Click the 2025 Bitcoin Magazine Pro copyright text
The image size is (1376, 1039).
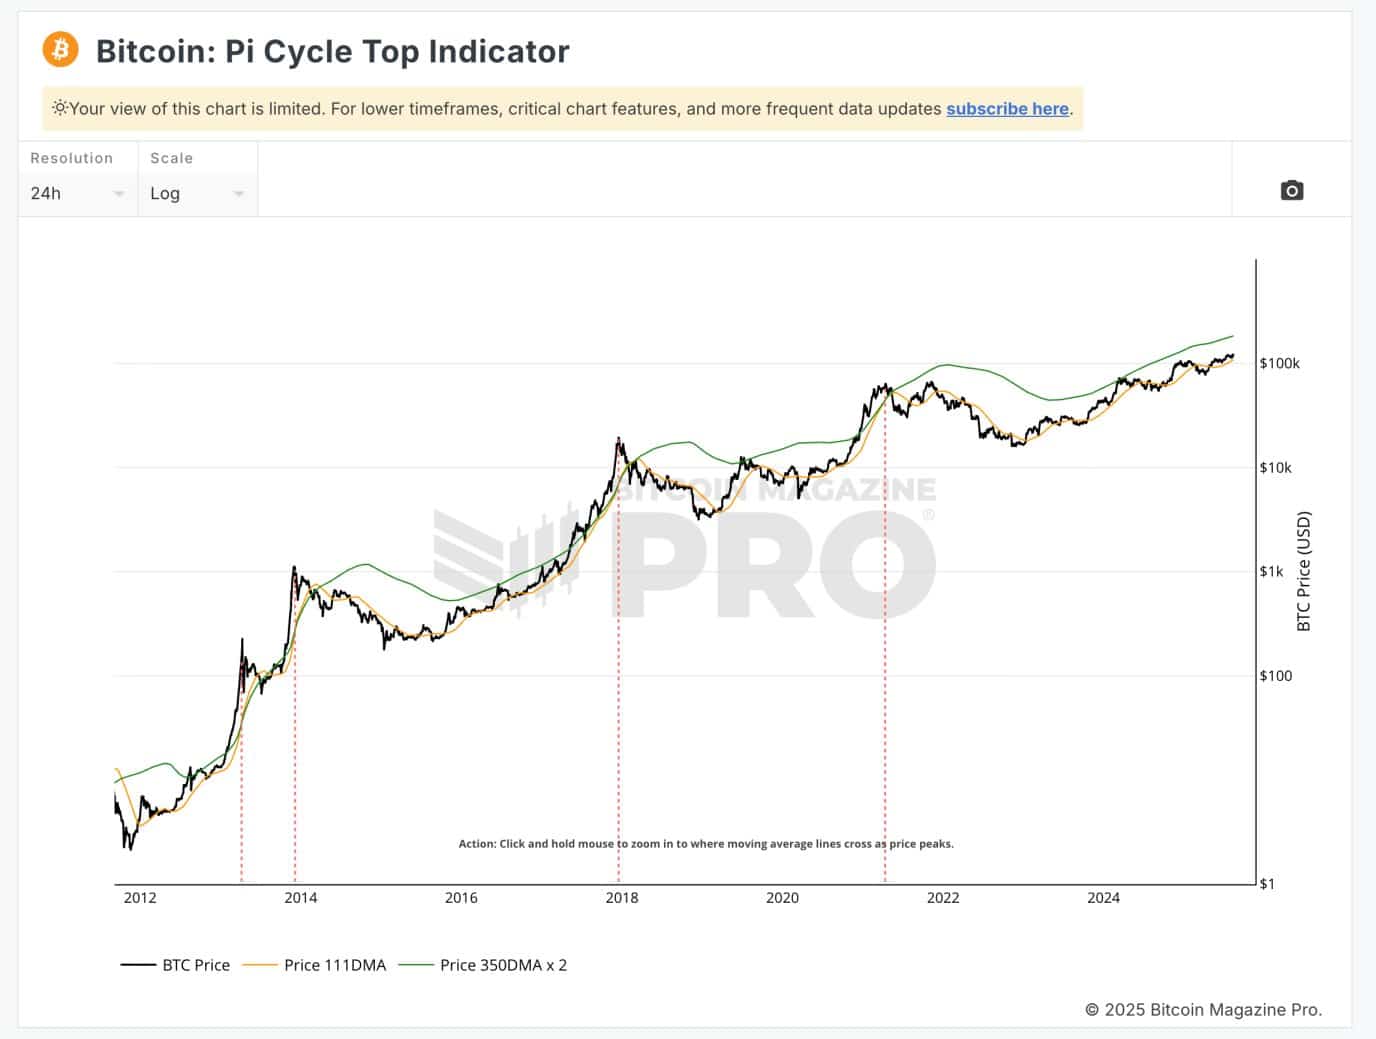coord(1203,1009)
